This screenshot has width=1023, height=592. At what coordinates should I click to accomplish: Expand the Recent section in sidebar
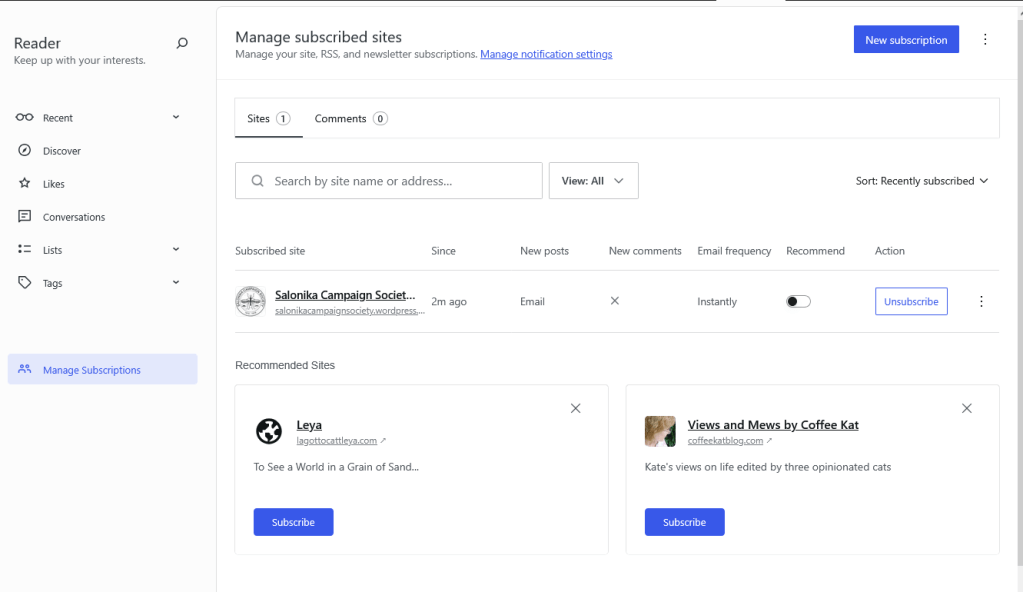pos(176,117)
